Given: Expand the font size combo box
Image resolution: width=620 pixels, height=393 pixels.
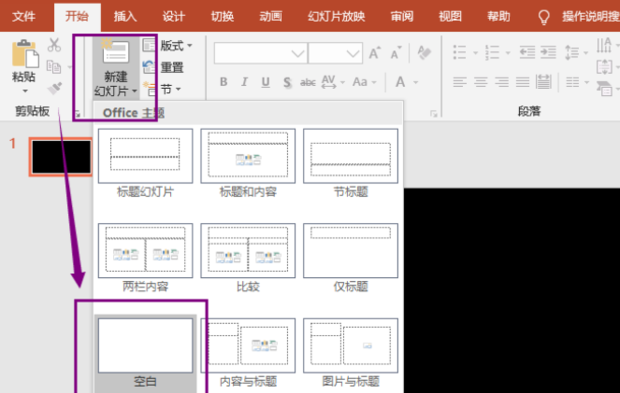Looking at the screenshot, I should tap(353, 53).
